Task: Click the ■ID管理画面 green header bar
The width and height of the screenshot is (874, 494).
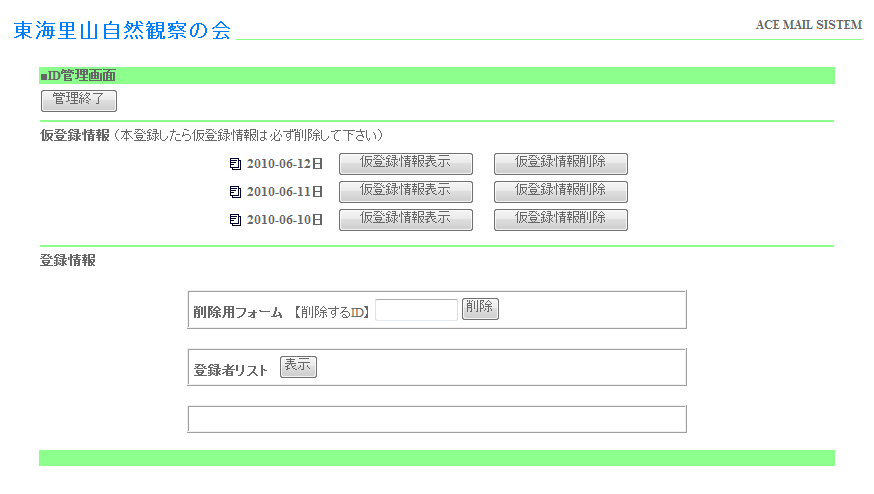Action: [436, 75]
